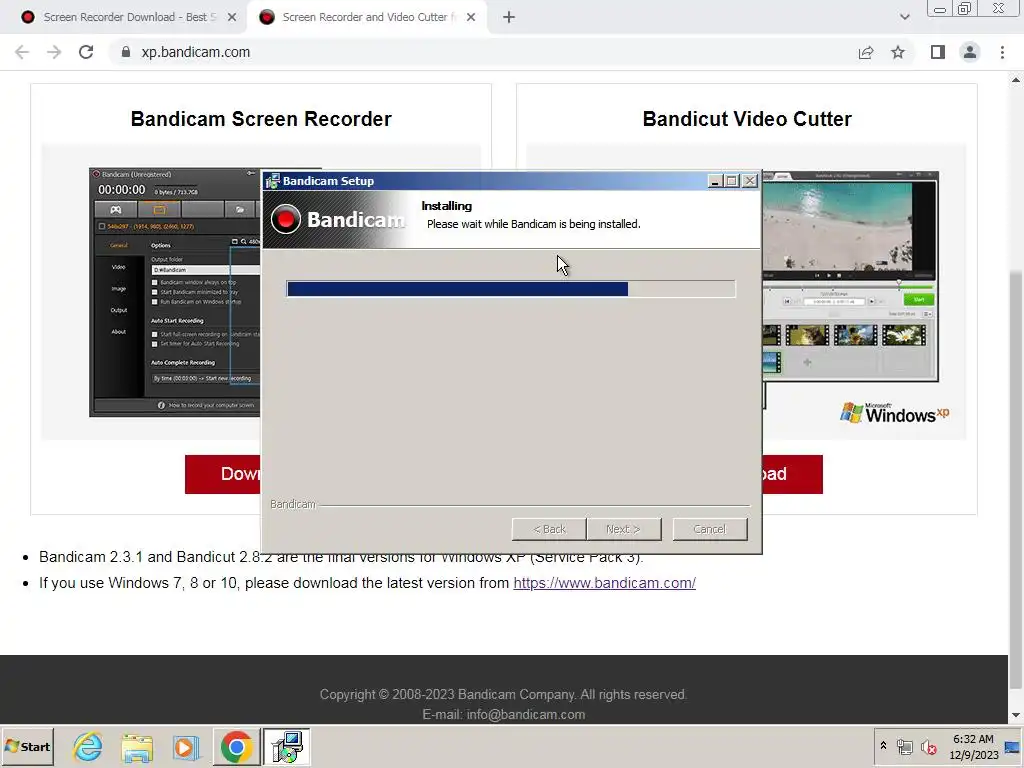Close the Screen Recorder and Video Cutter tab
Screen dimensions: 1024x768
pos(471,17)
